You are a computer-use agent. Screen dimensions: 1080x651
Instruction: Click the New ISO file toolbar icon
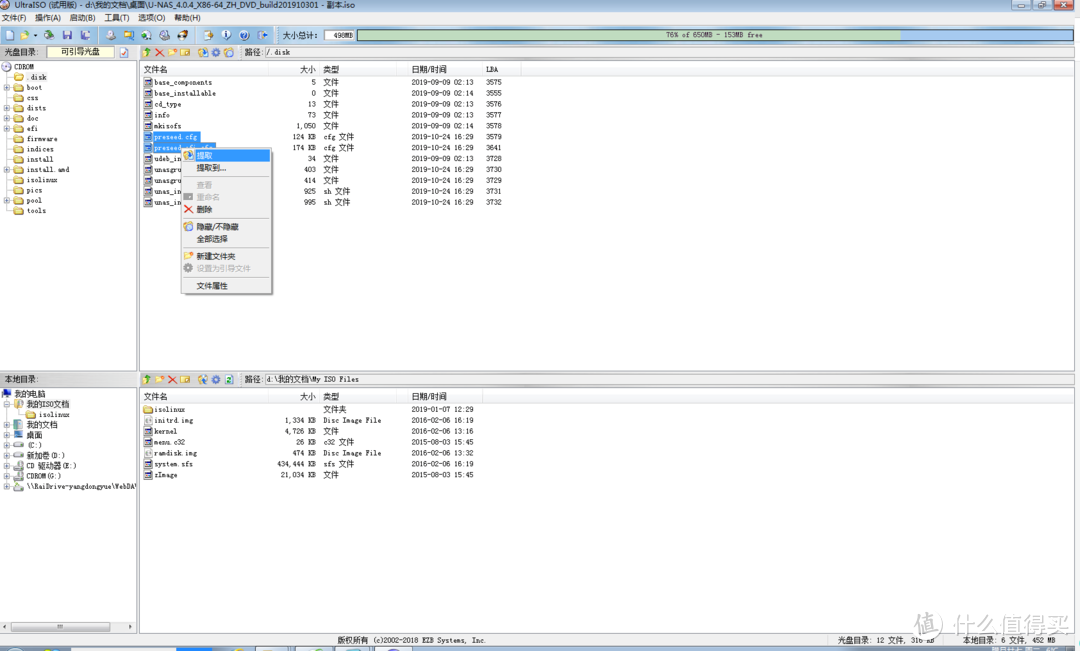pyautogui.click(x=10, y=35)
